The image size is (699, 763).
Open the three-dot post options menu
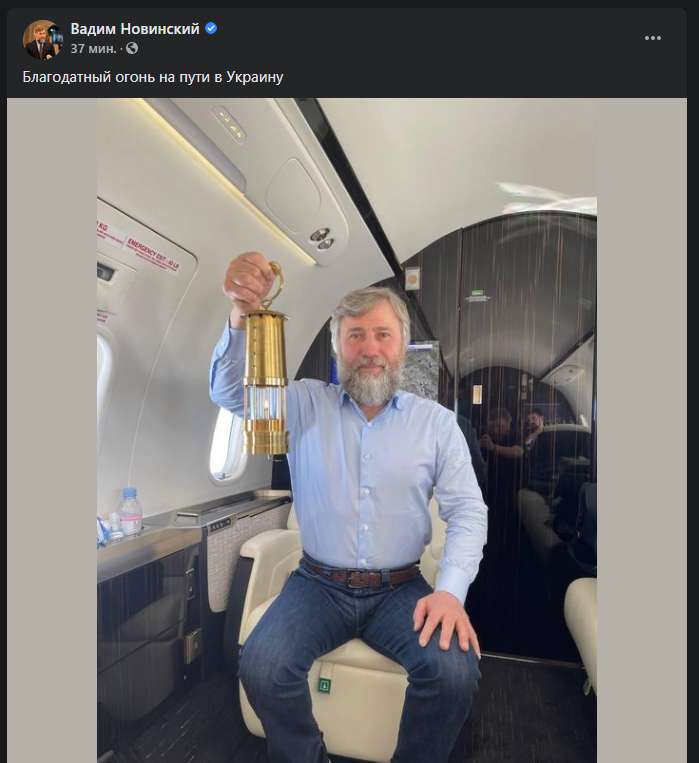click(653, 38)
